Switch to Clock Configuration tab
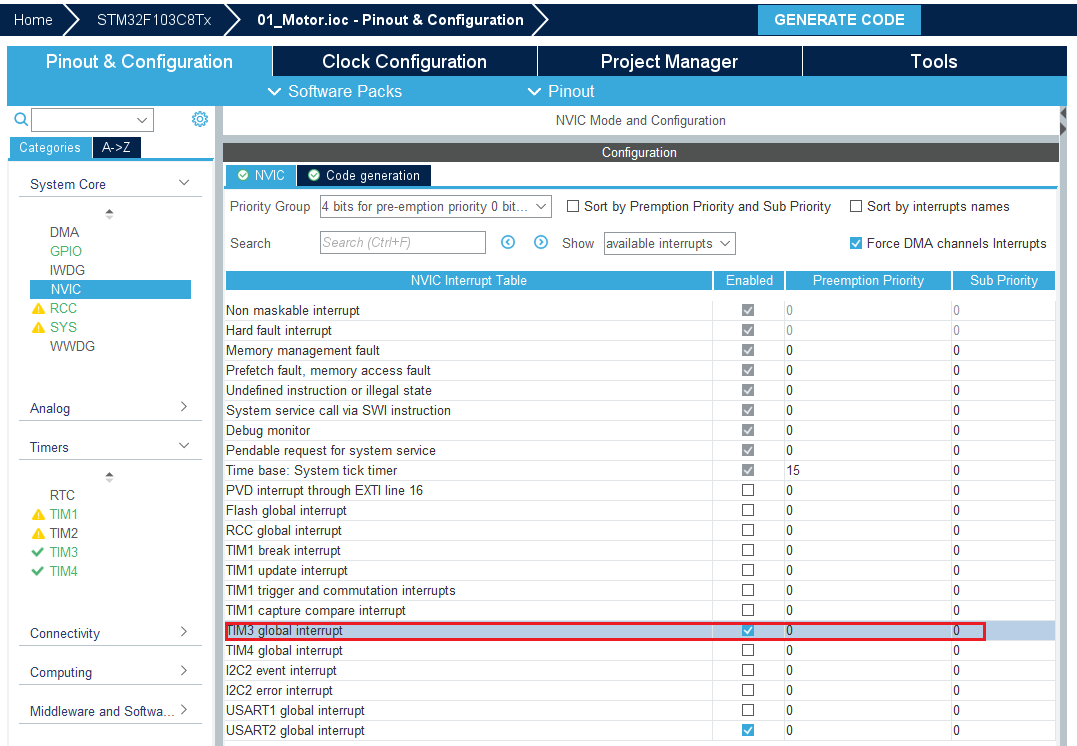This screenshot has height=746, width=1077. 404,62
